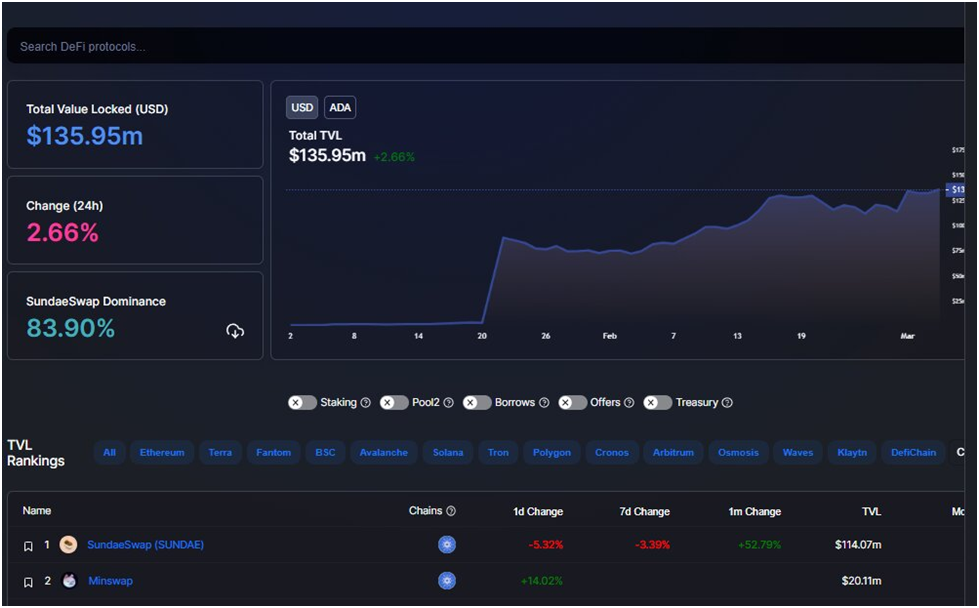Select the USD chart denomination button
979x608 pixels.
[x=302, y=108]
